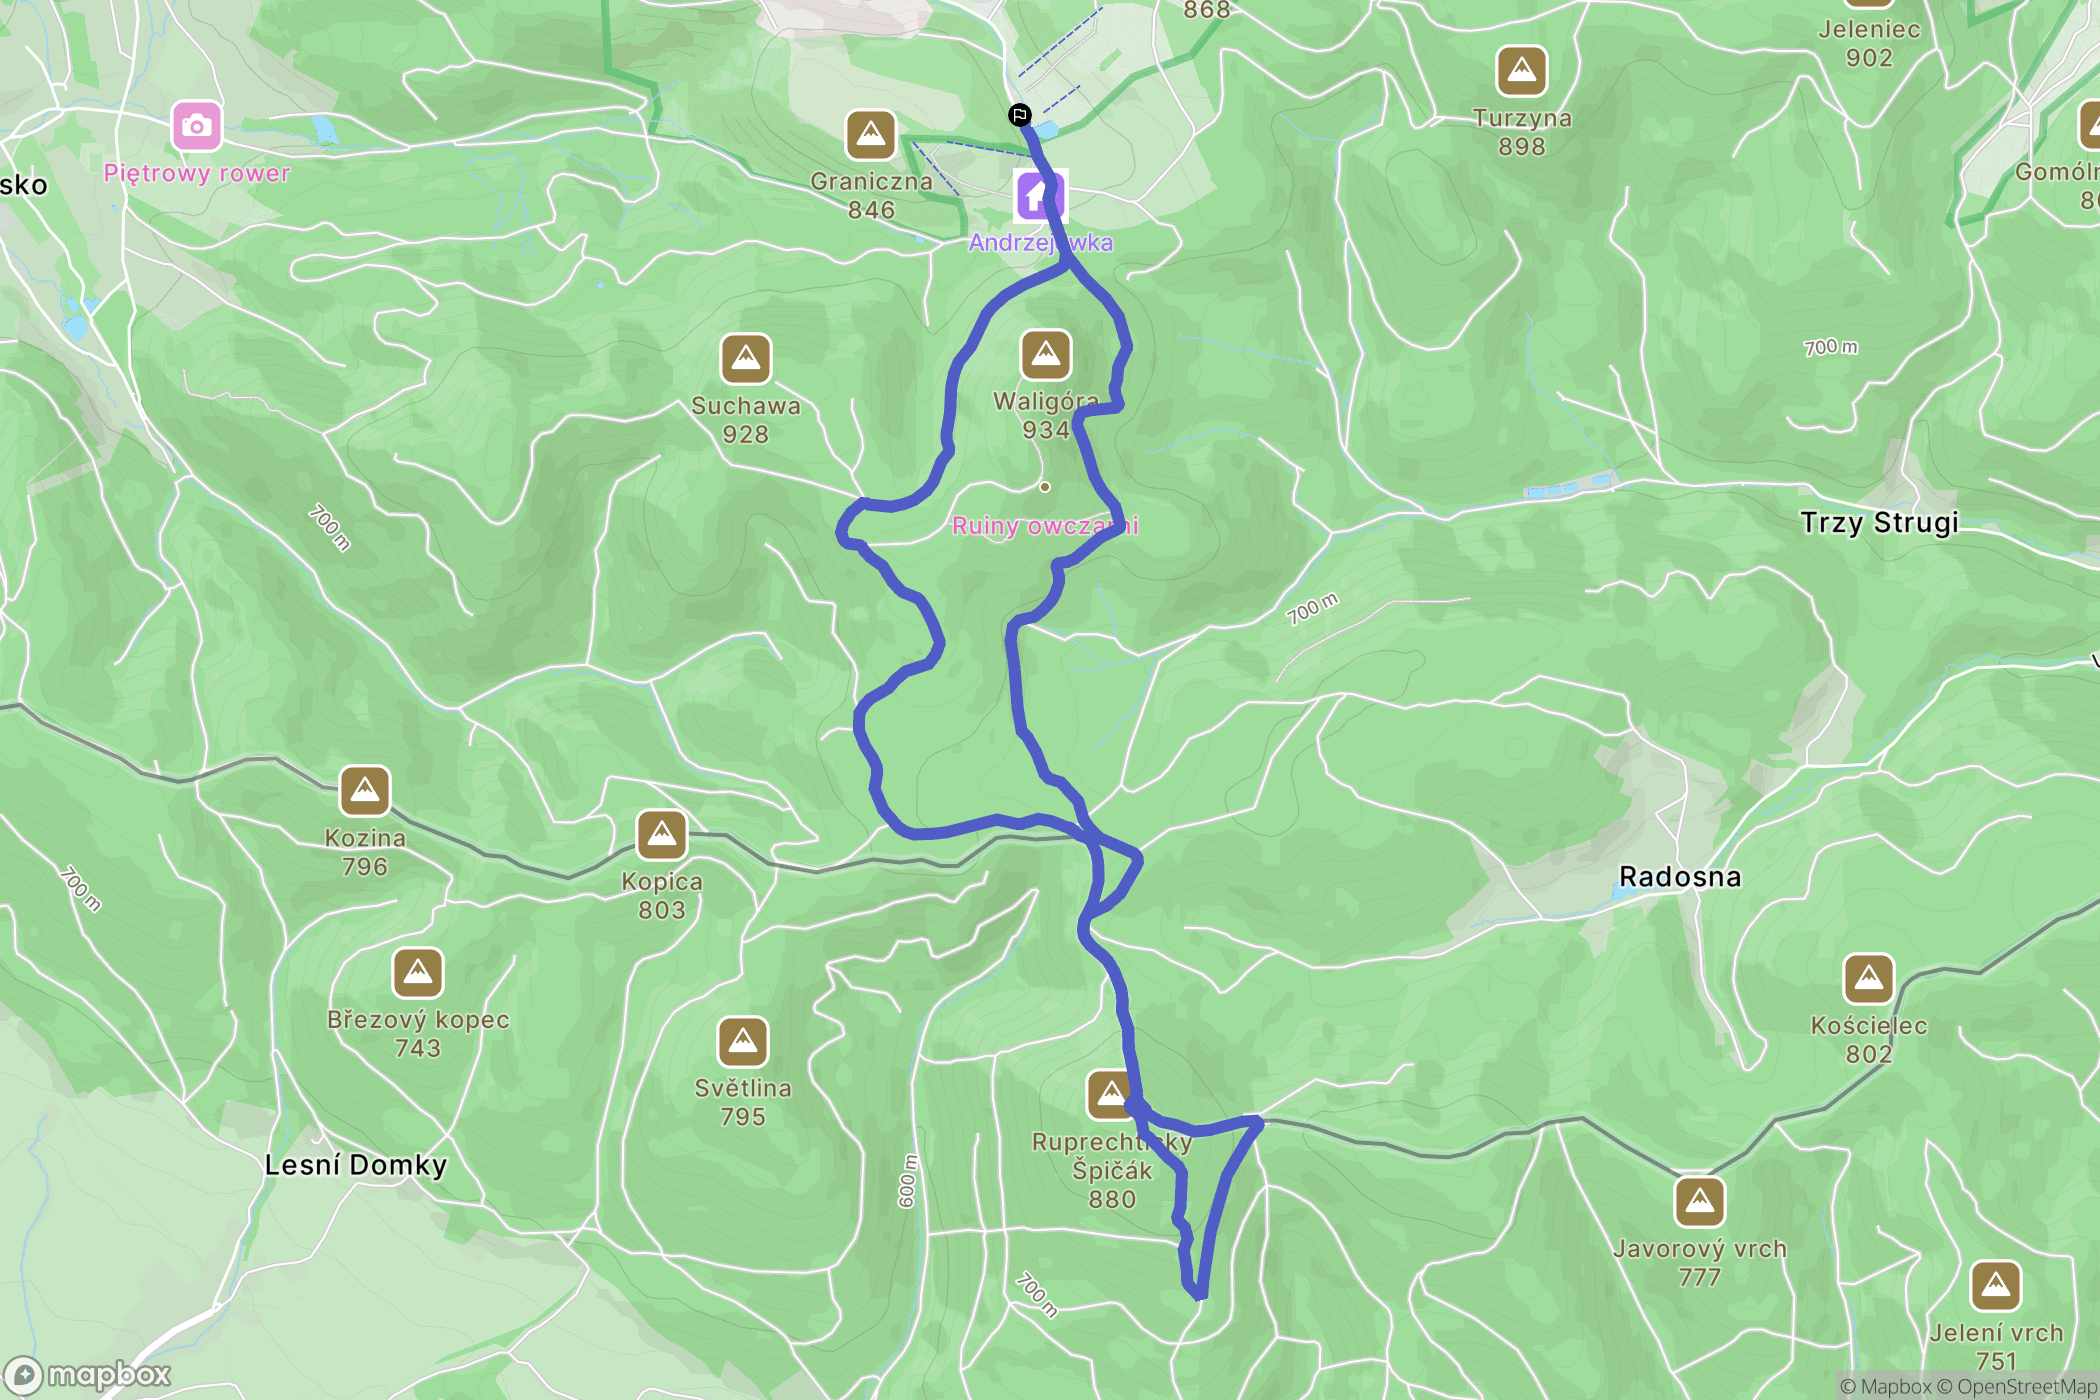Viewport: 2100px width, 1400px height.
Task: Click the Piętrowy rower camera icon
Action: 196,126
